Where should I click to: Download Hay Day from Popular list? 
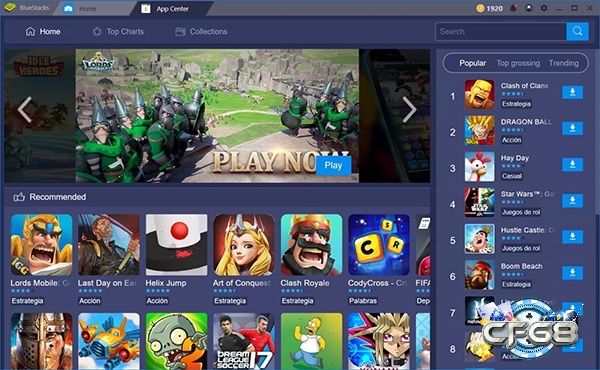click(572, 165)
